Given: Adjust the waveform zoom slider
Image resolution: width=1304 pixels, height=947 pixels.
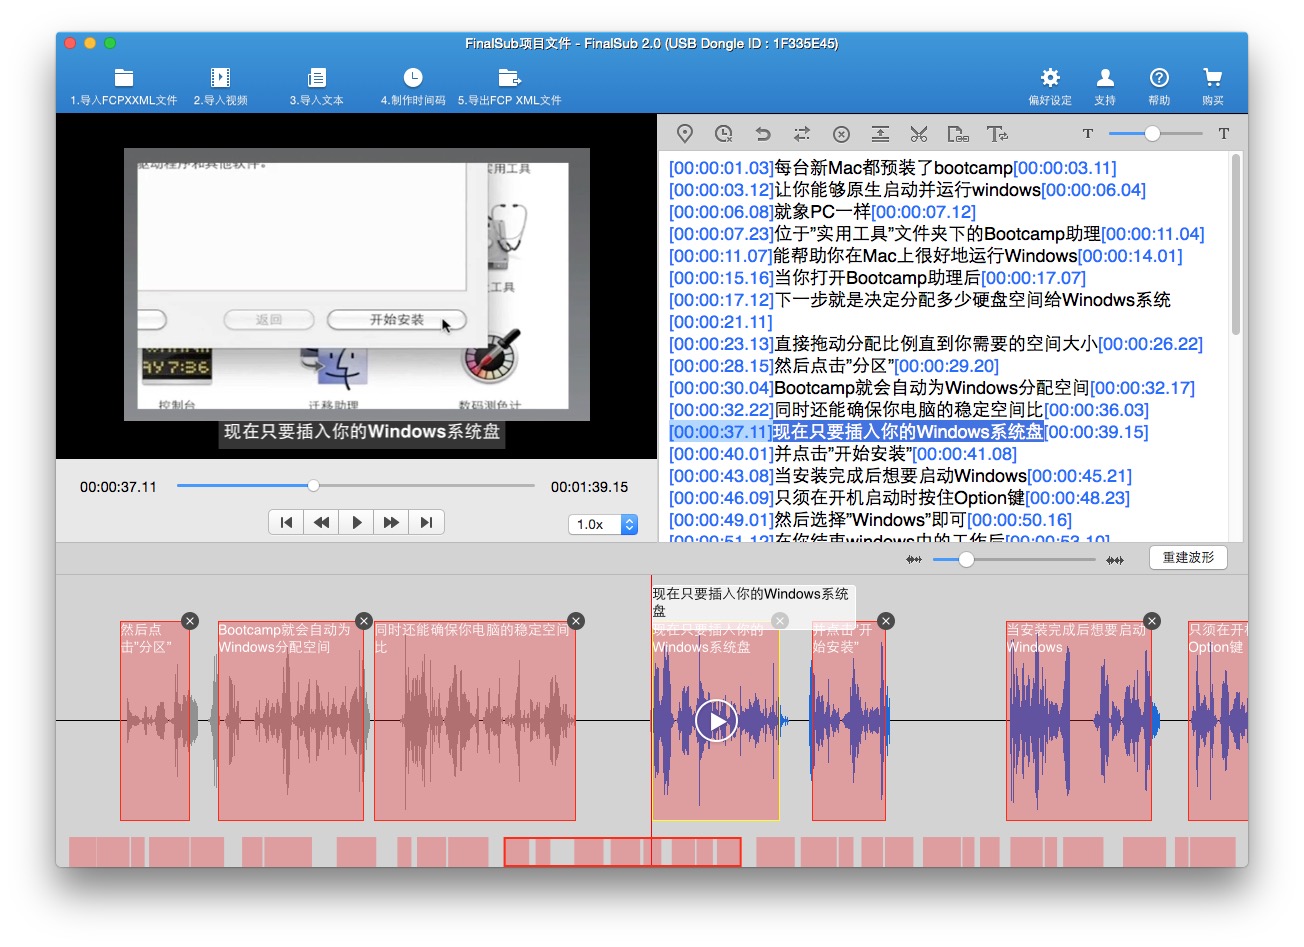Looking at the screenshot, I should pyautogui.click(x=966, y=560).
